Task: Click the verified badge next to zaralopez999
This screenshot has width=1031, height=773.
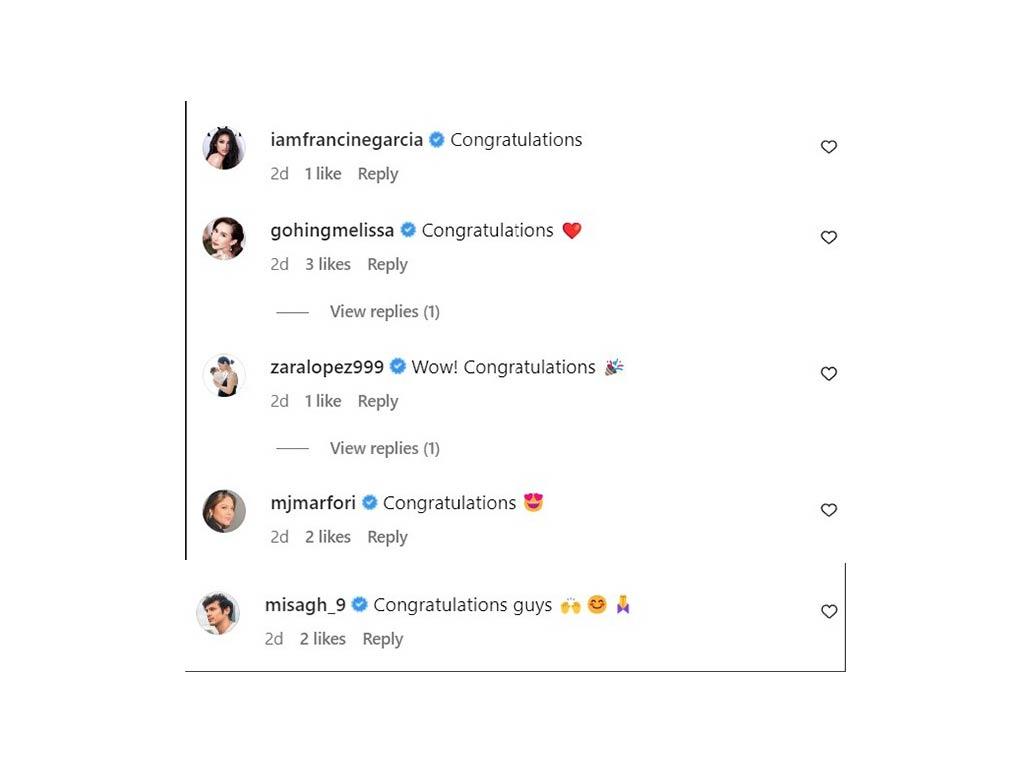Action: (x=397, y=367)
